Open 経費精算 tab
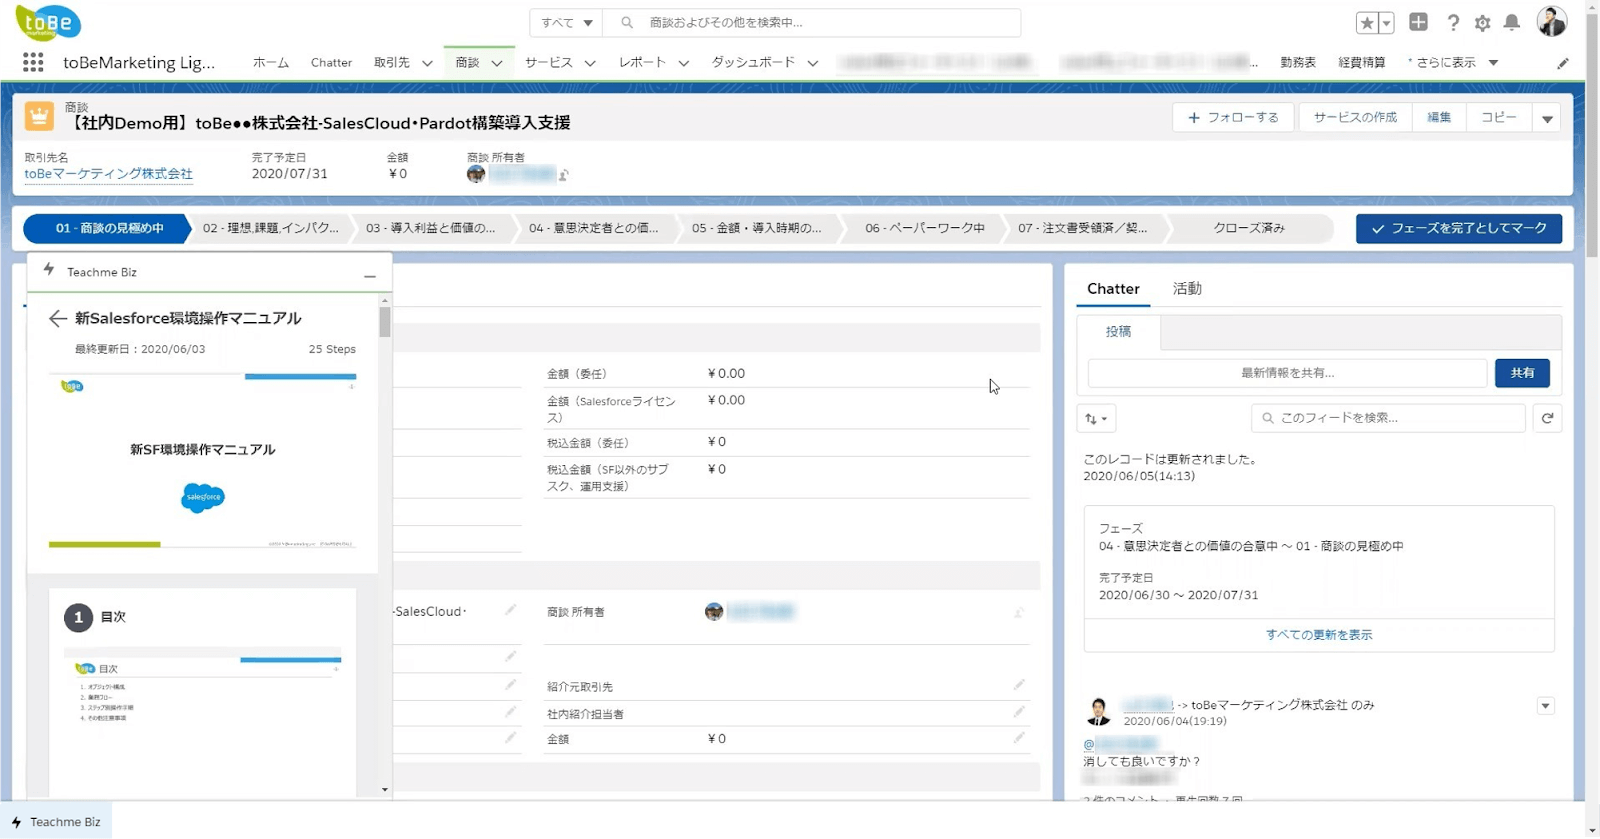Image resolution: width=1600 pixels, height=839 pixels. click(x=1362, y=63)
